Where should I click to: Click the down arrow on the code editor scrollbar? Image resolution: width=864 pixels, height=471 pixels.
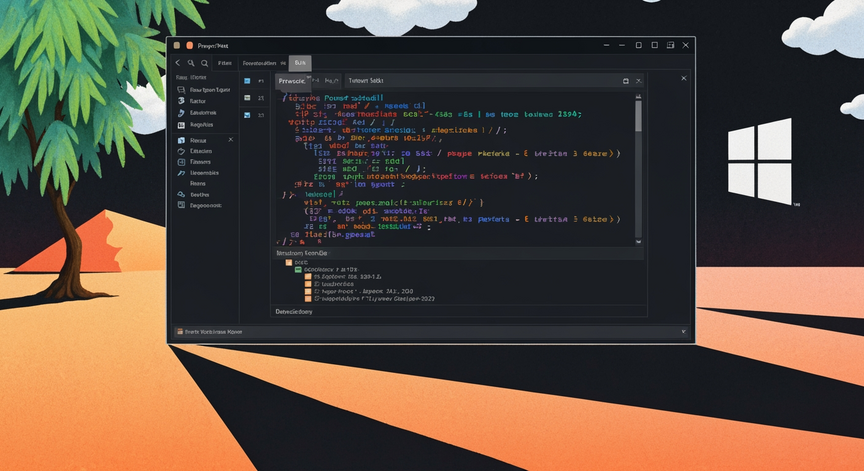[x=639, y=241]
